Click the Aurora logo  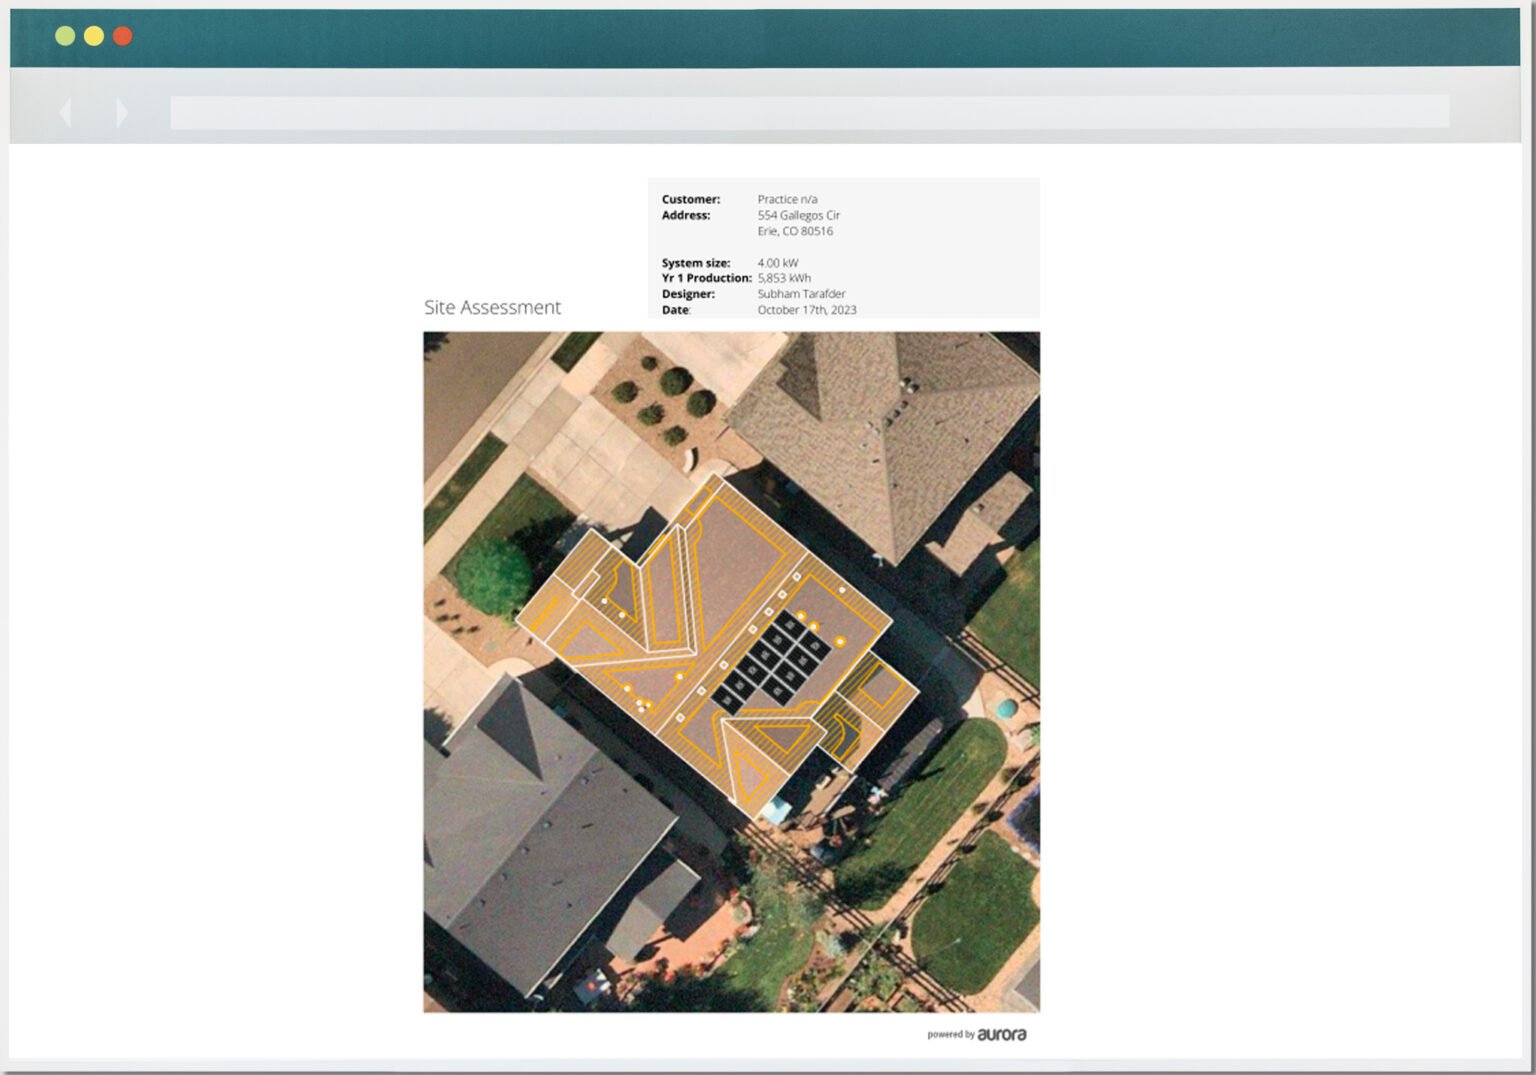(1002, 1034)
